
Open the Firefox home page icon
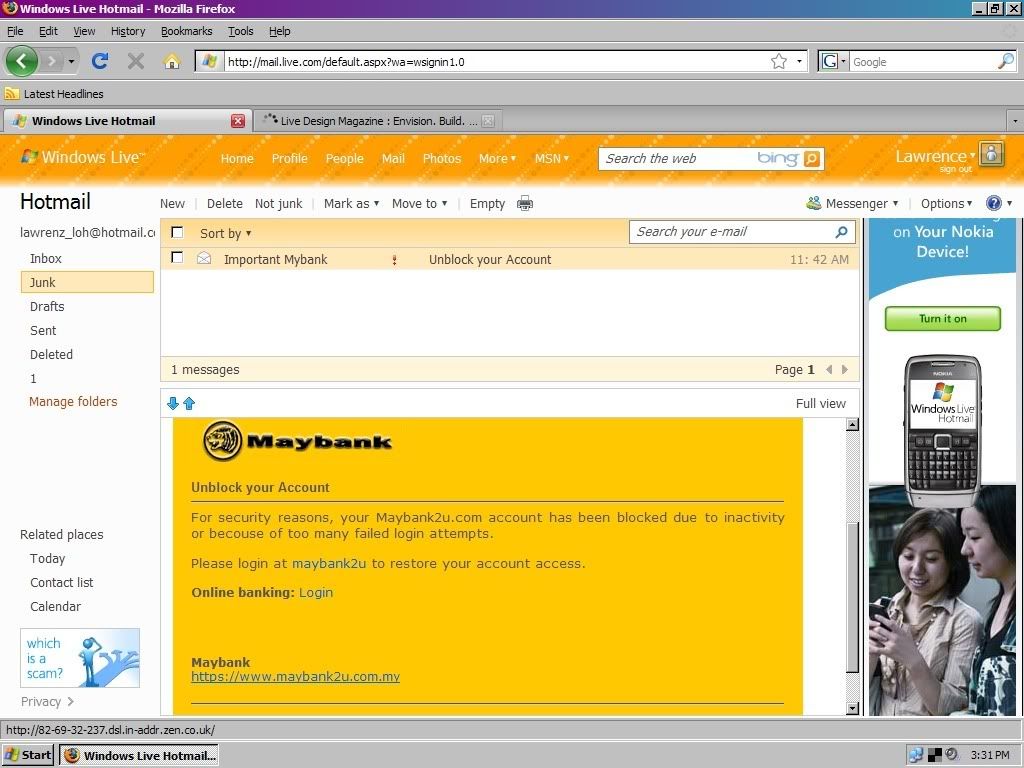click(172, 61)
